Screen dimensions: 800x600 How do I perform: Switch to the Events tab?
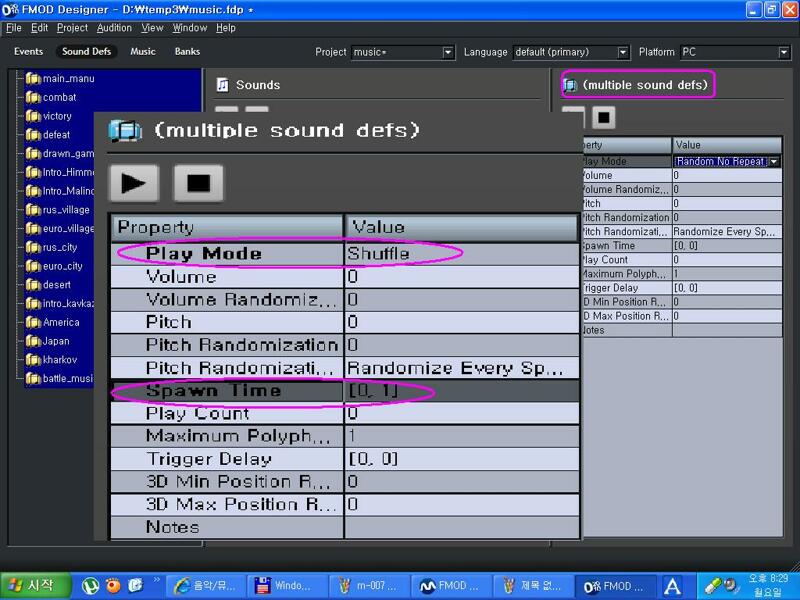coord(29,52)
